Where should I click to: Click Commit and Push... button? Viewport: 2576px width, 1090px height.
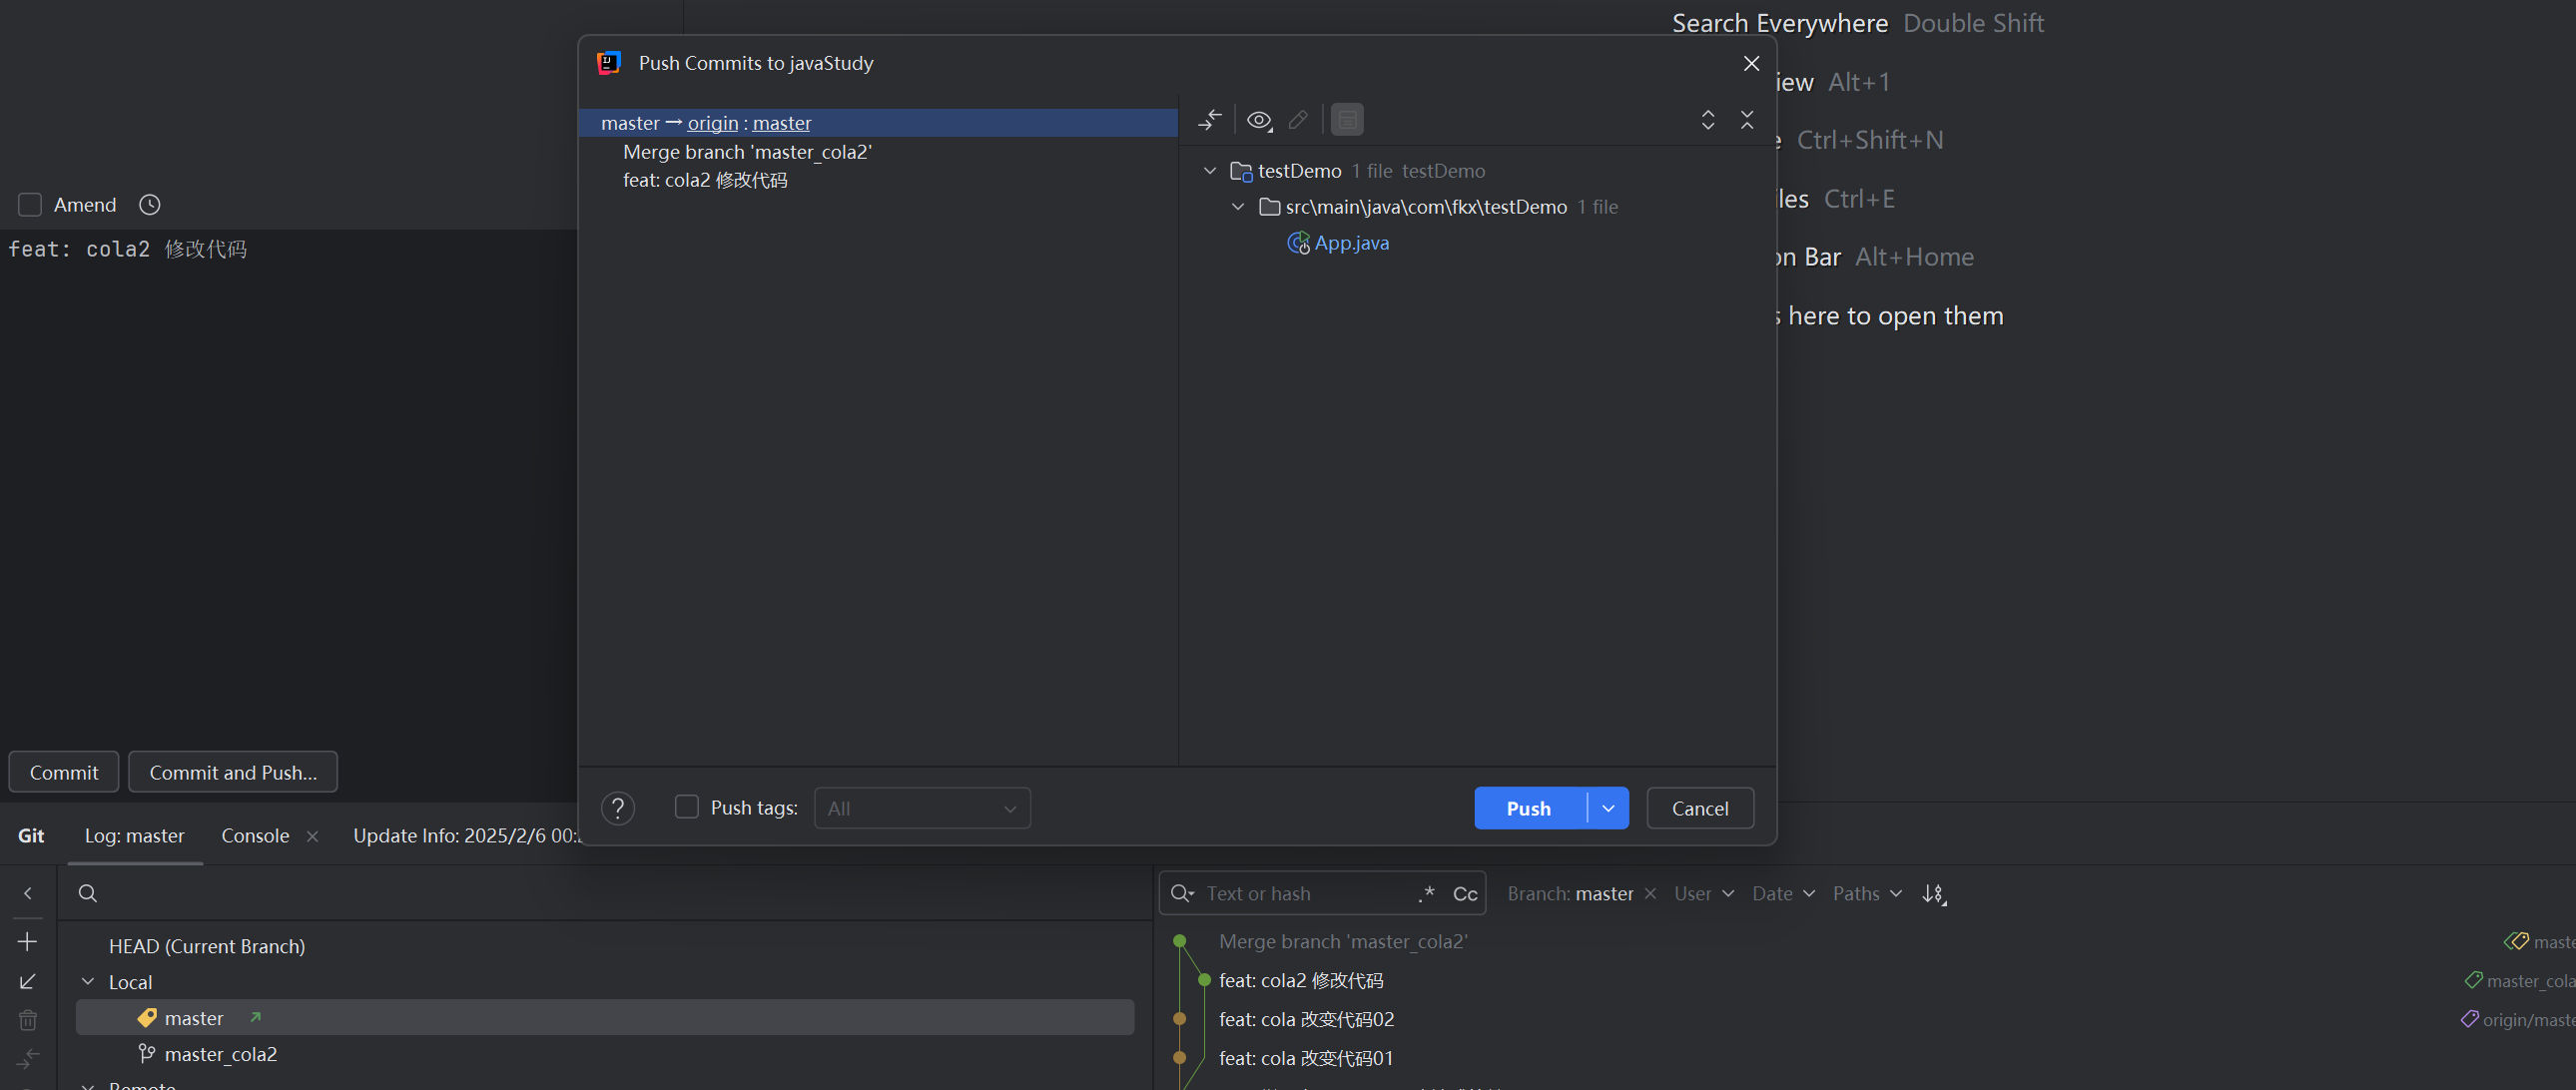tap(233, 772)
